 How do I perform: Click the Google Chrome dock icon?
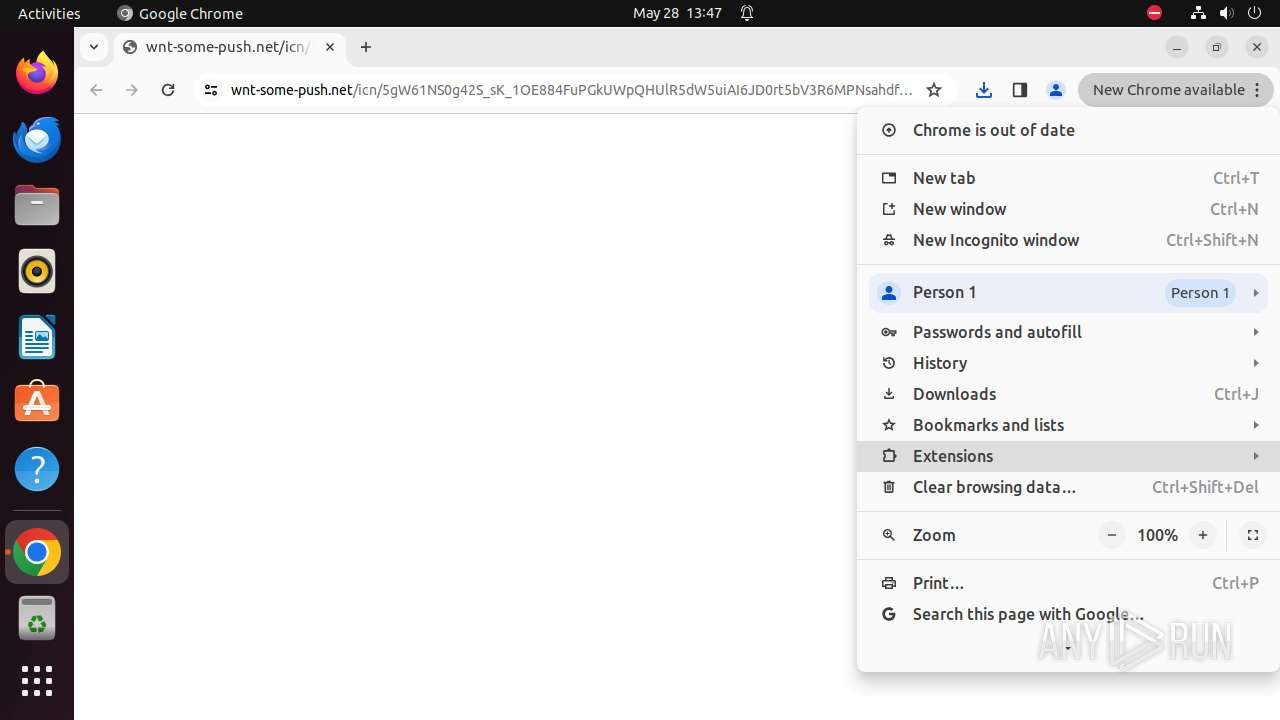pos(37,552)
